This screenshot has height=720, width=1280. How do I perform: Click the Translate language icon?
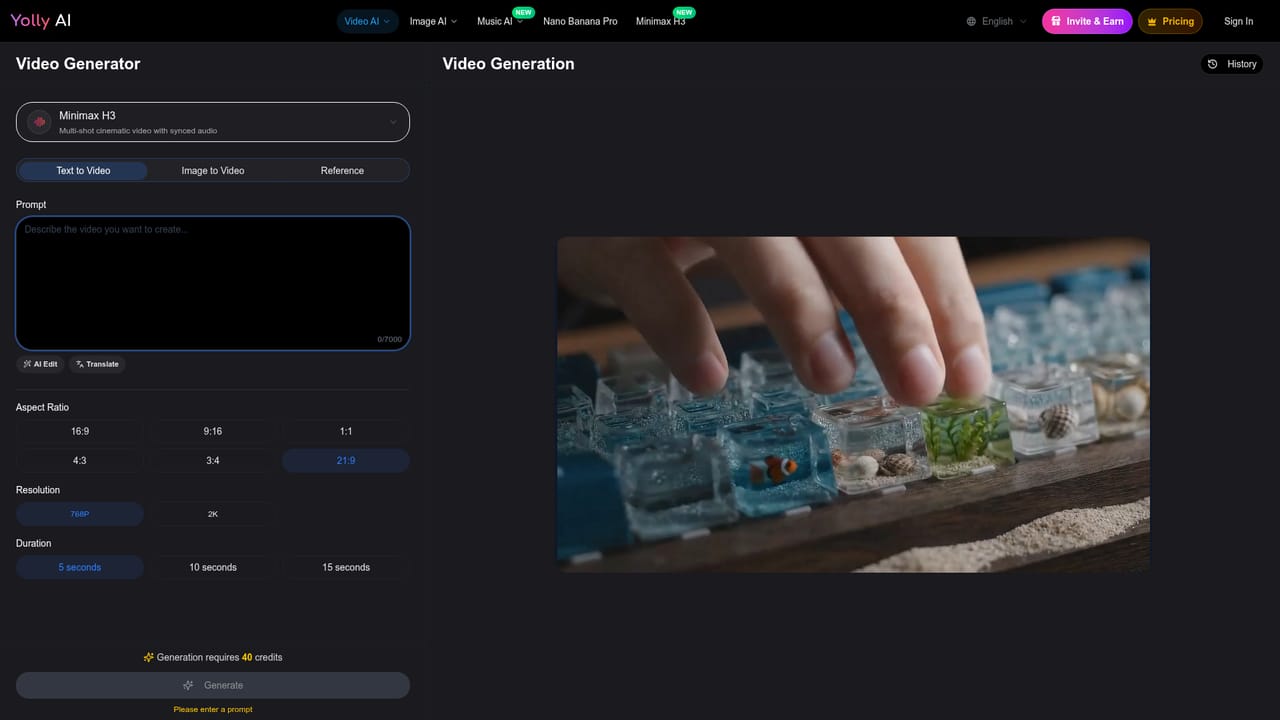pyautogui.click(x=80, y=364)
